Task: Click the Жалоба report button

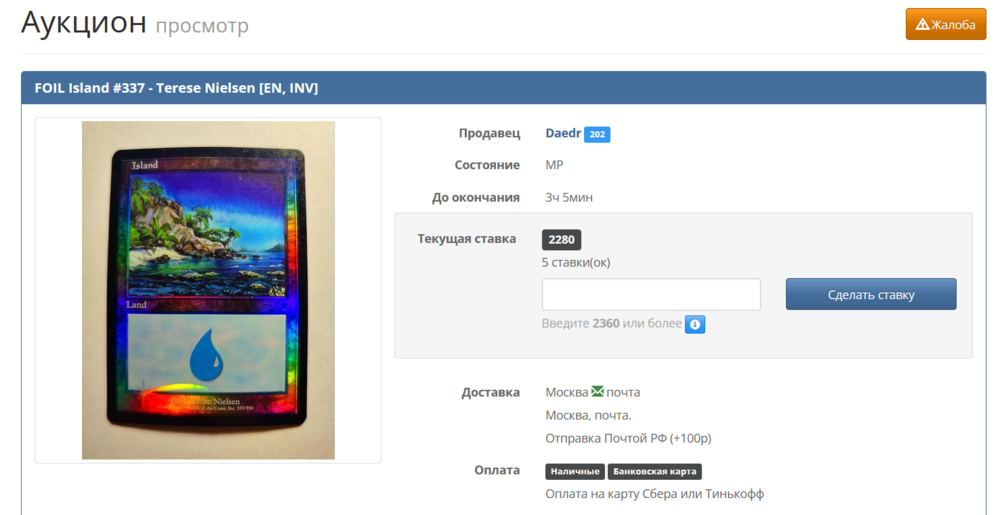Action: click(x=946, y=24)
